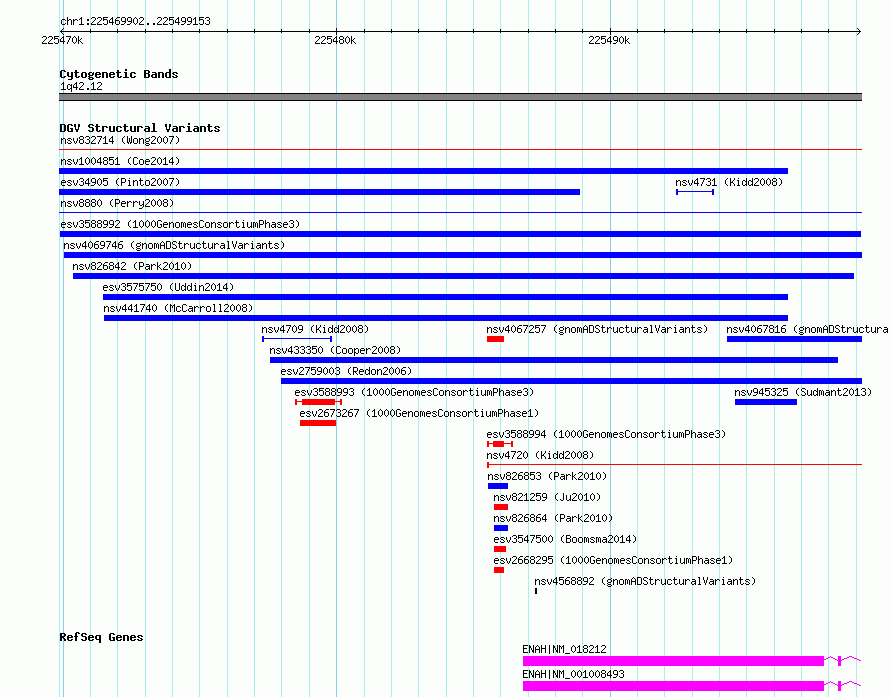Select the esv34905 thick blue bar
The height and width of the screenshot is (697, 890).
(x=320, y=192)
